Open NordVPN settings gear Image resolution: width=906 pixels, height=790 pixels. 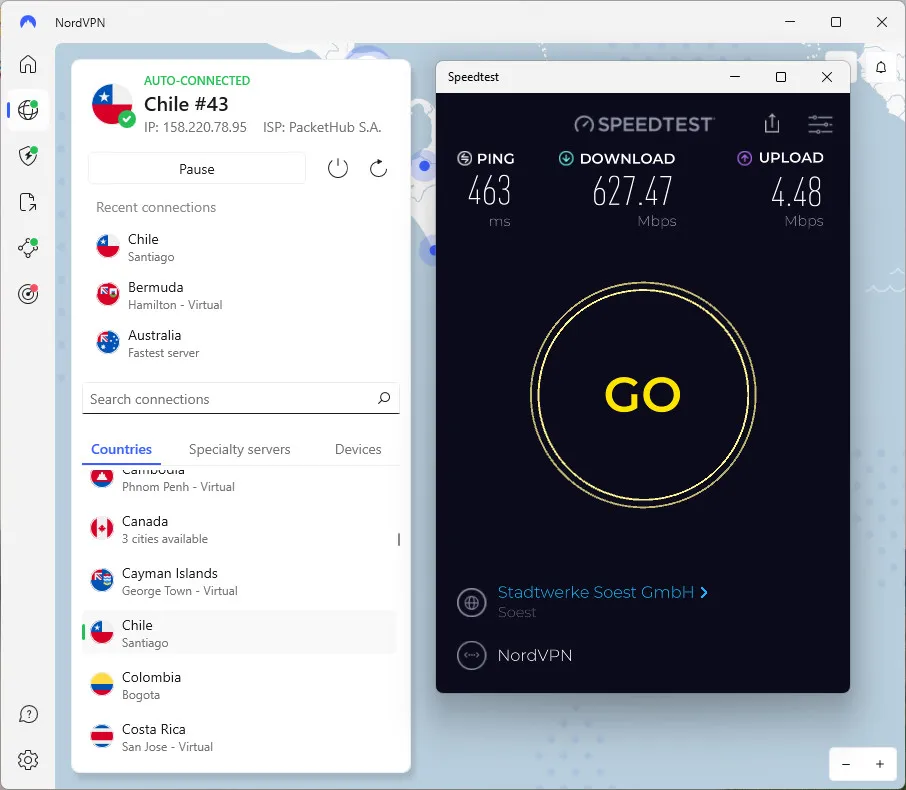point(28,761)
